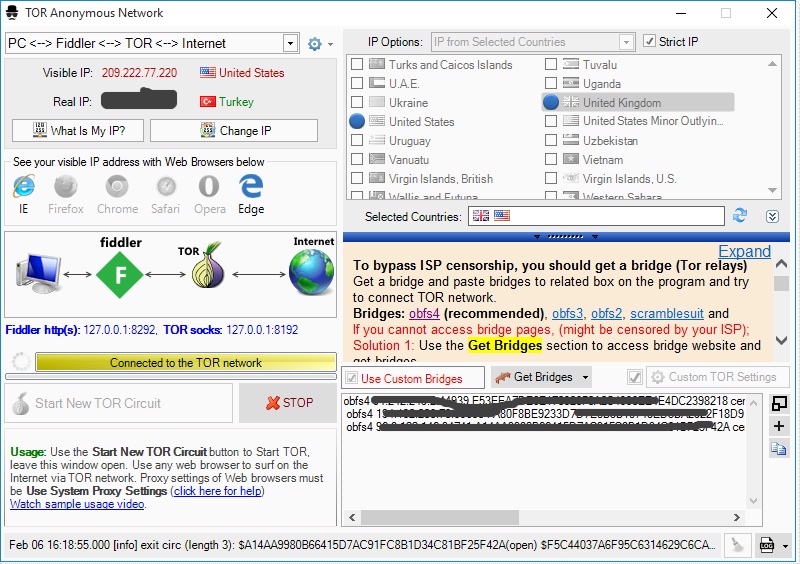The image size is (800, 564).
Task: Open the obfs3 bridges link
Action: [567, 313]
